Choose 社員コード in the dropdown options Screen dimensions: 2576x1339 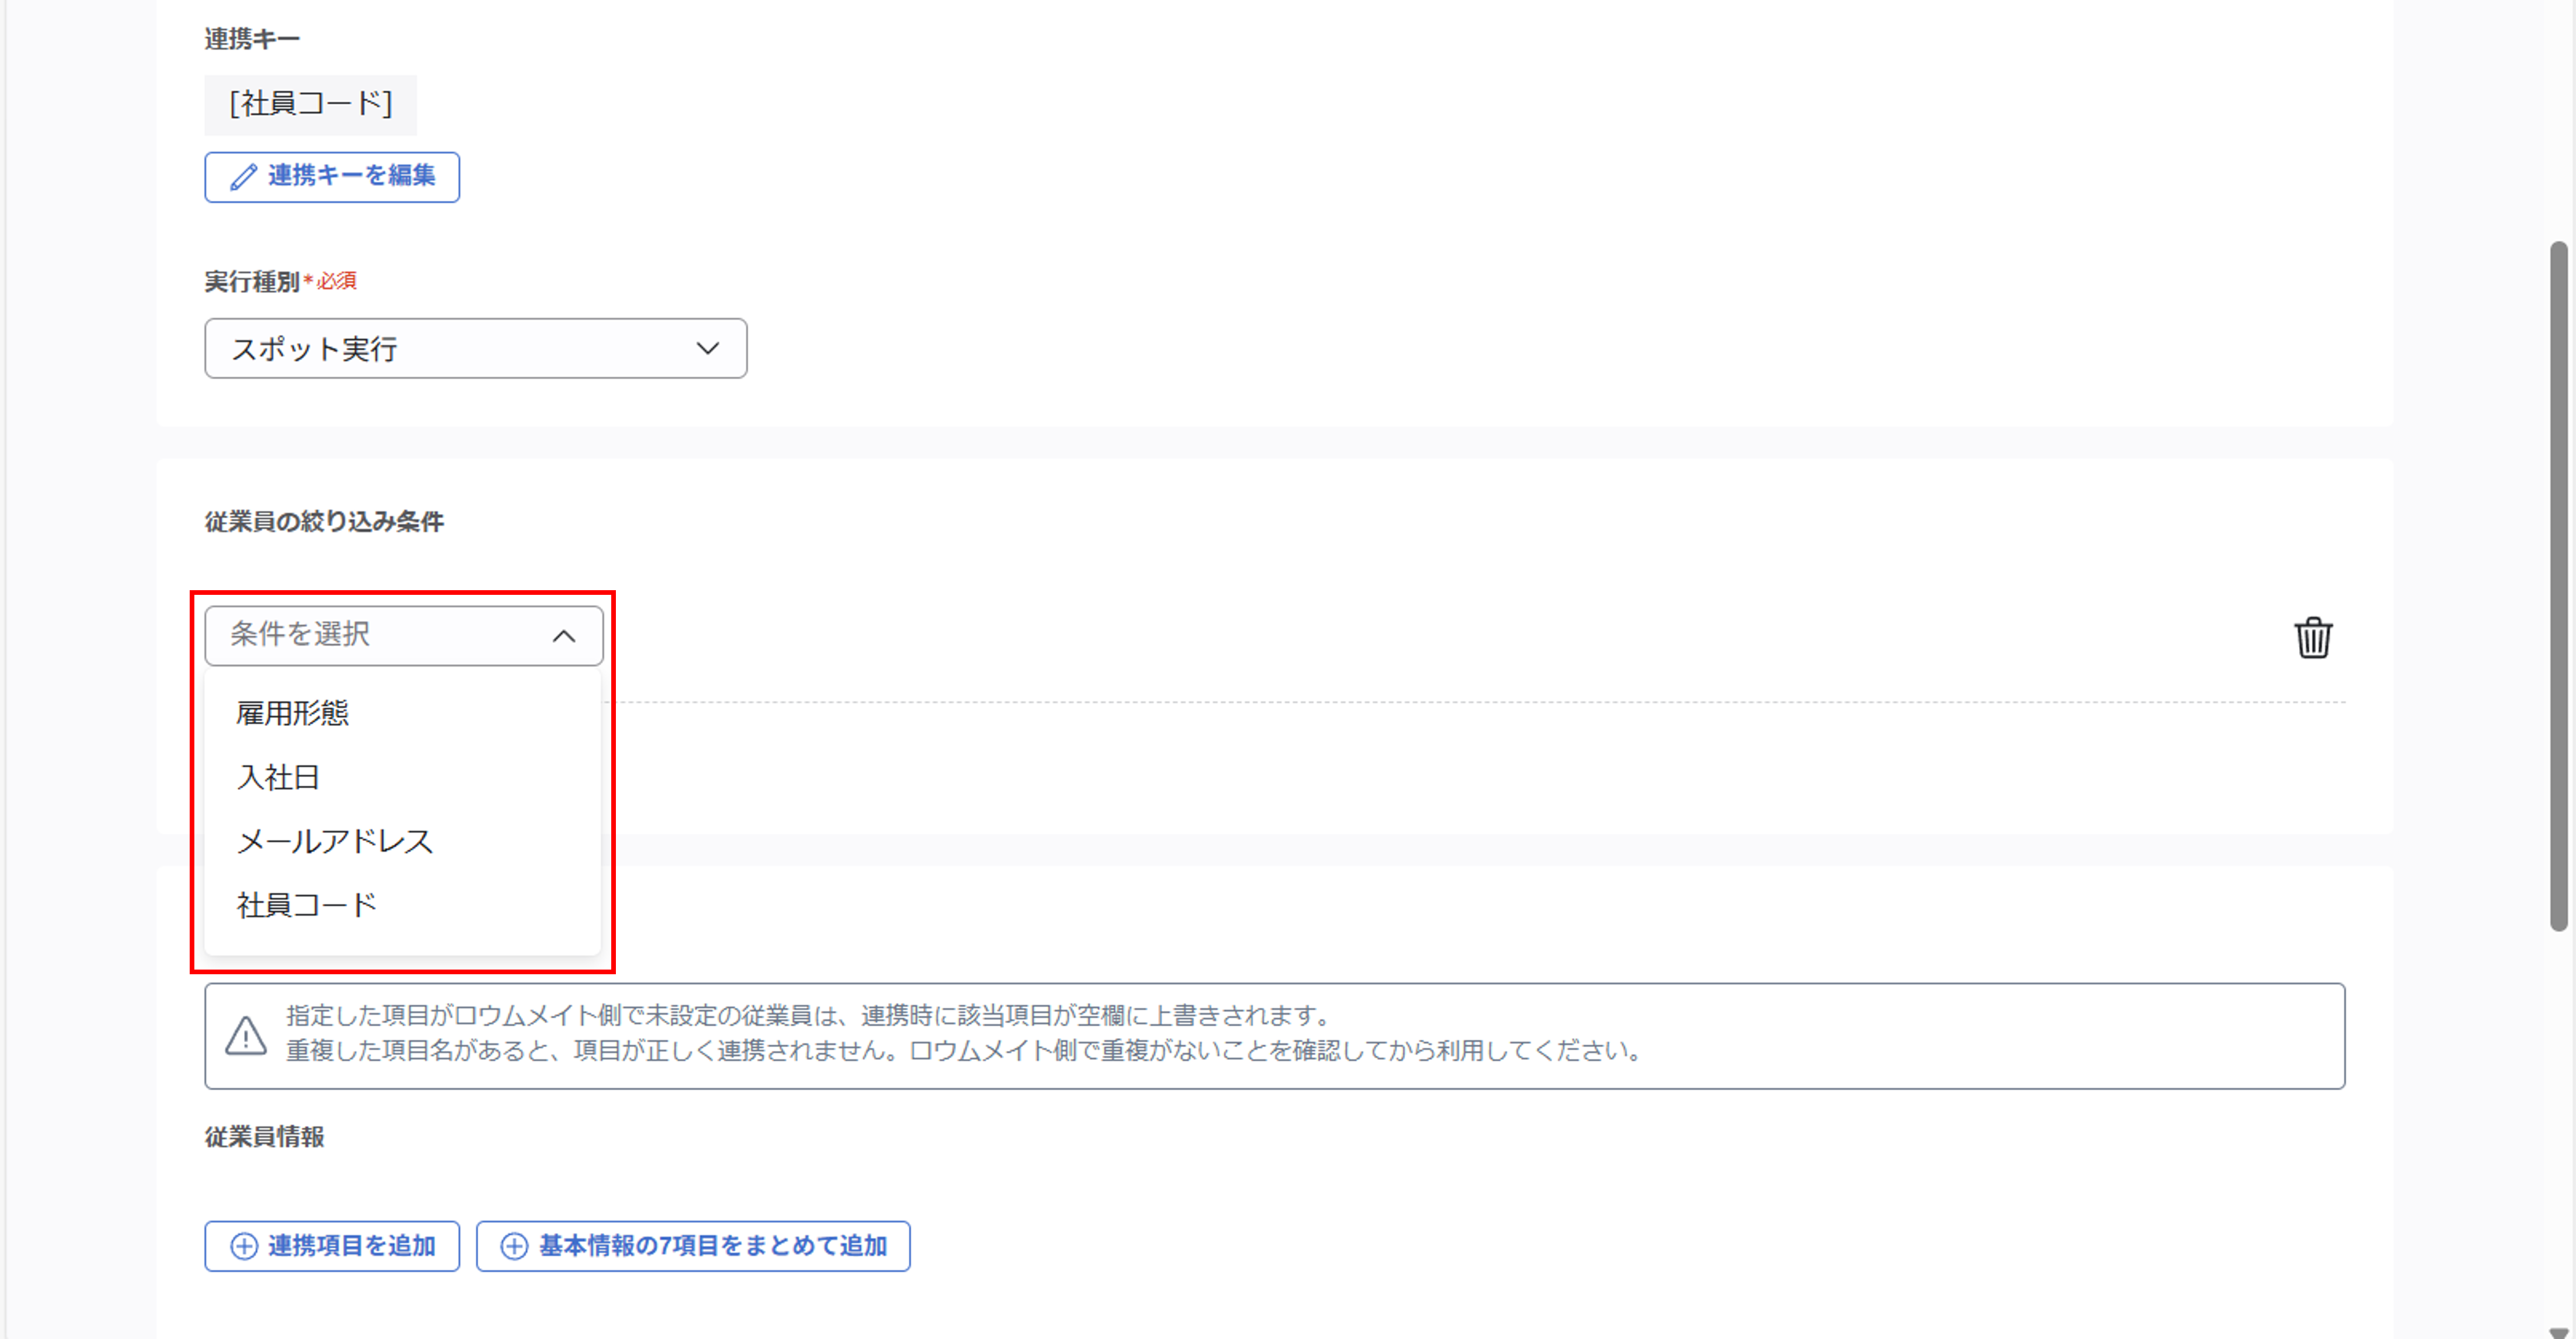[306, 904]
